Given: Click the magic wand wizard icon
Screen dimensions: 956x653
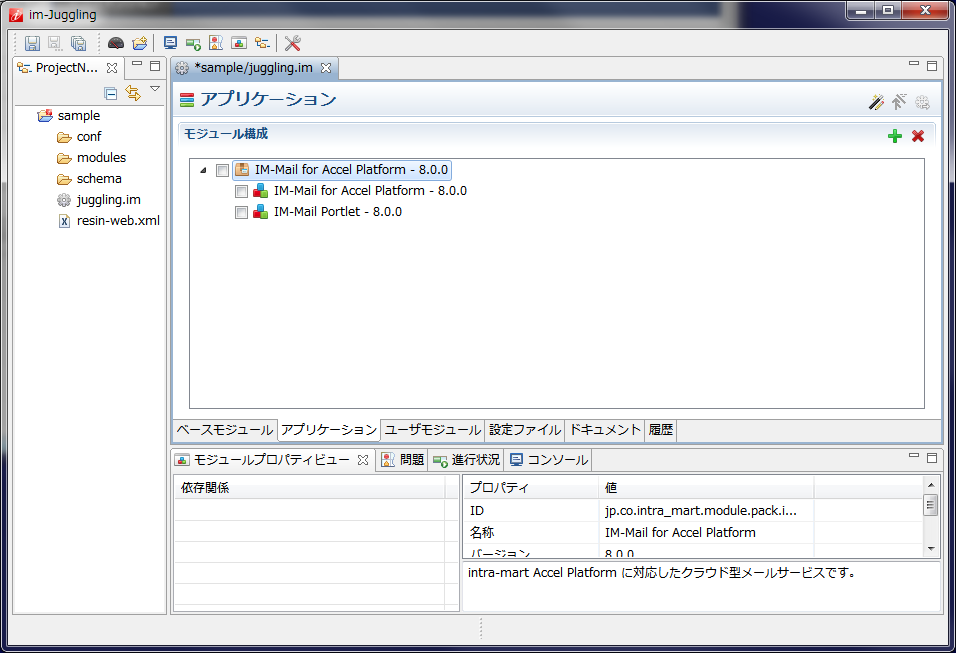Looking at the screenshot, I should point(876,102).
